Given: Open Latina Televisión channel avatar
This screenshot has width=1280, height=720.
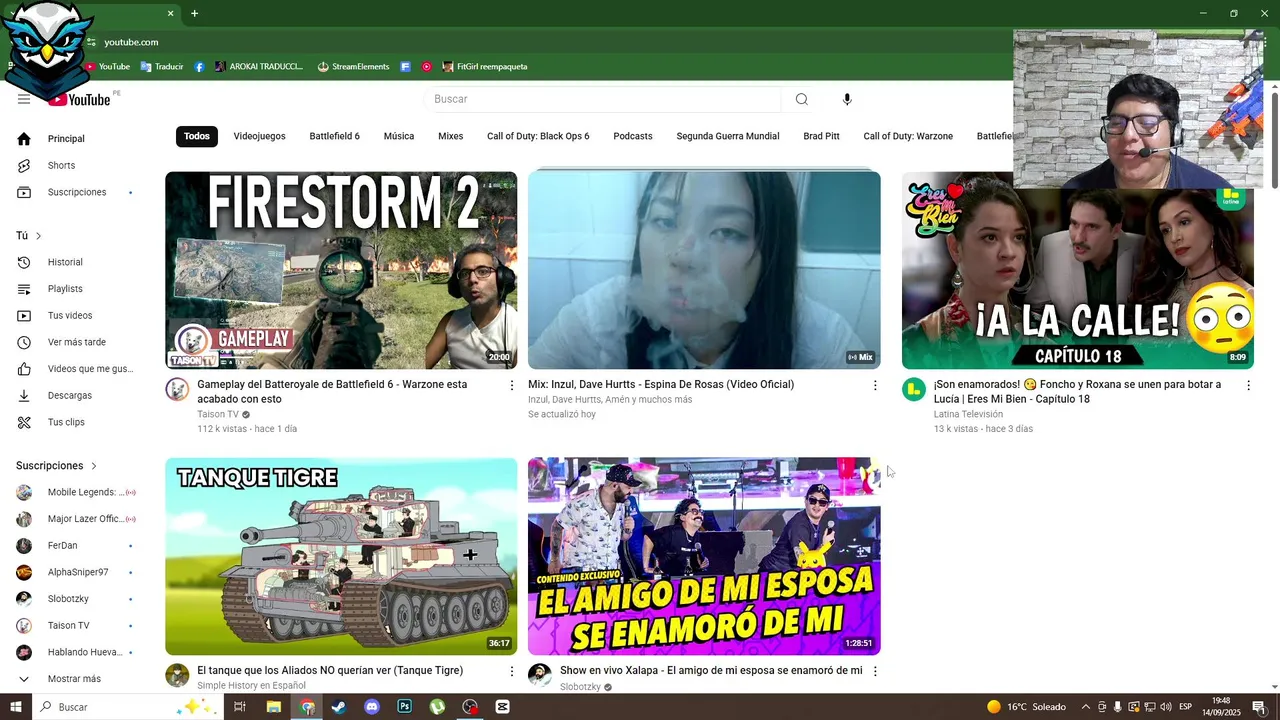Looking at the screenshot, I should coord(914,389).
